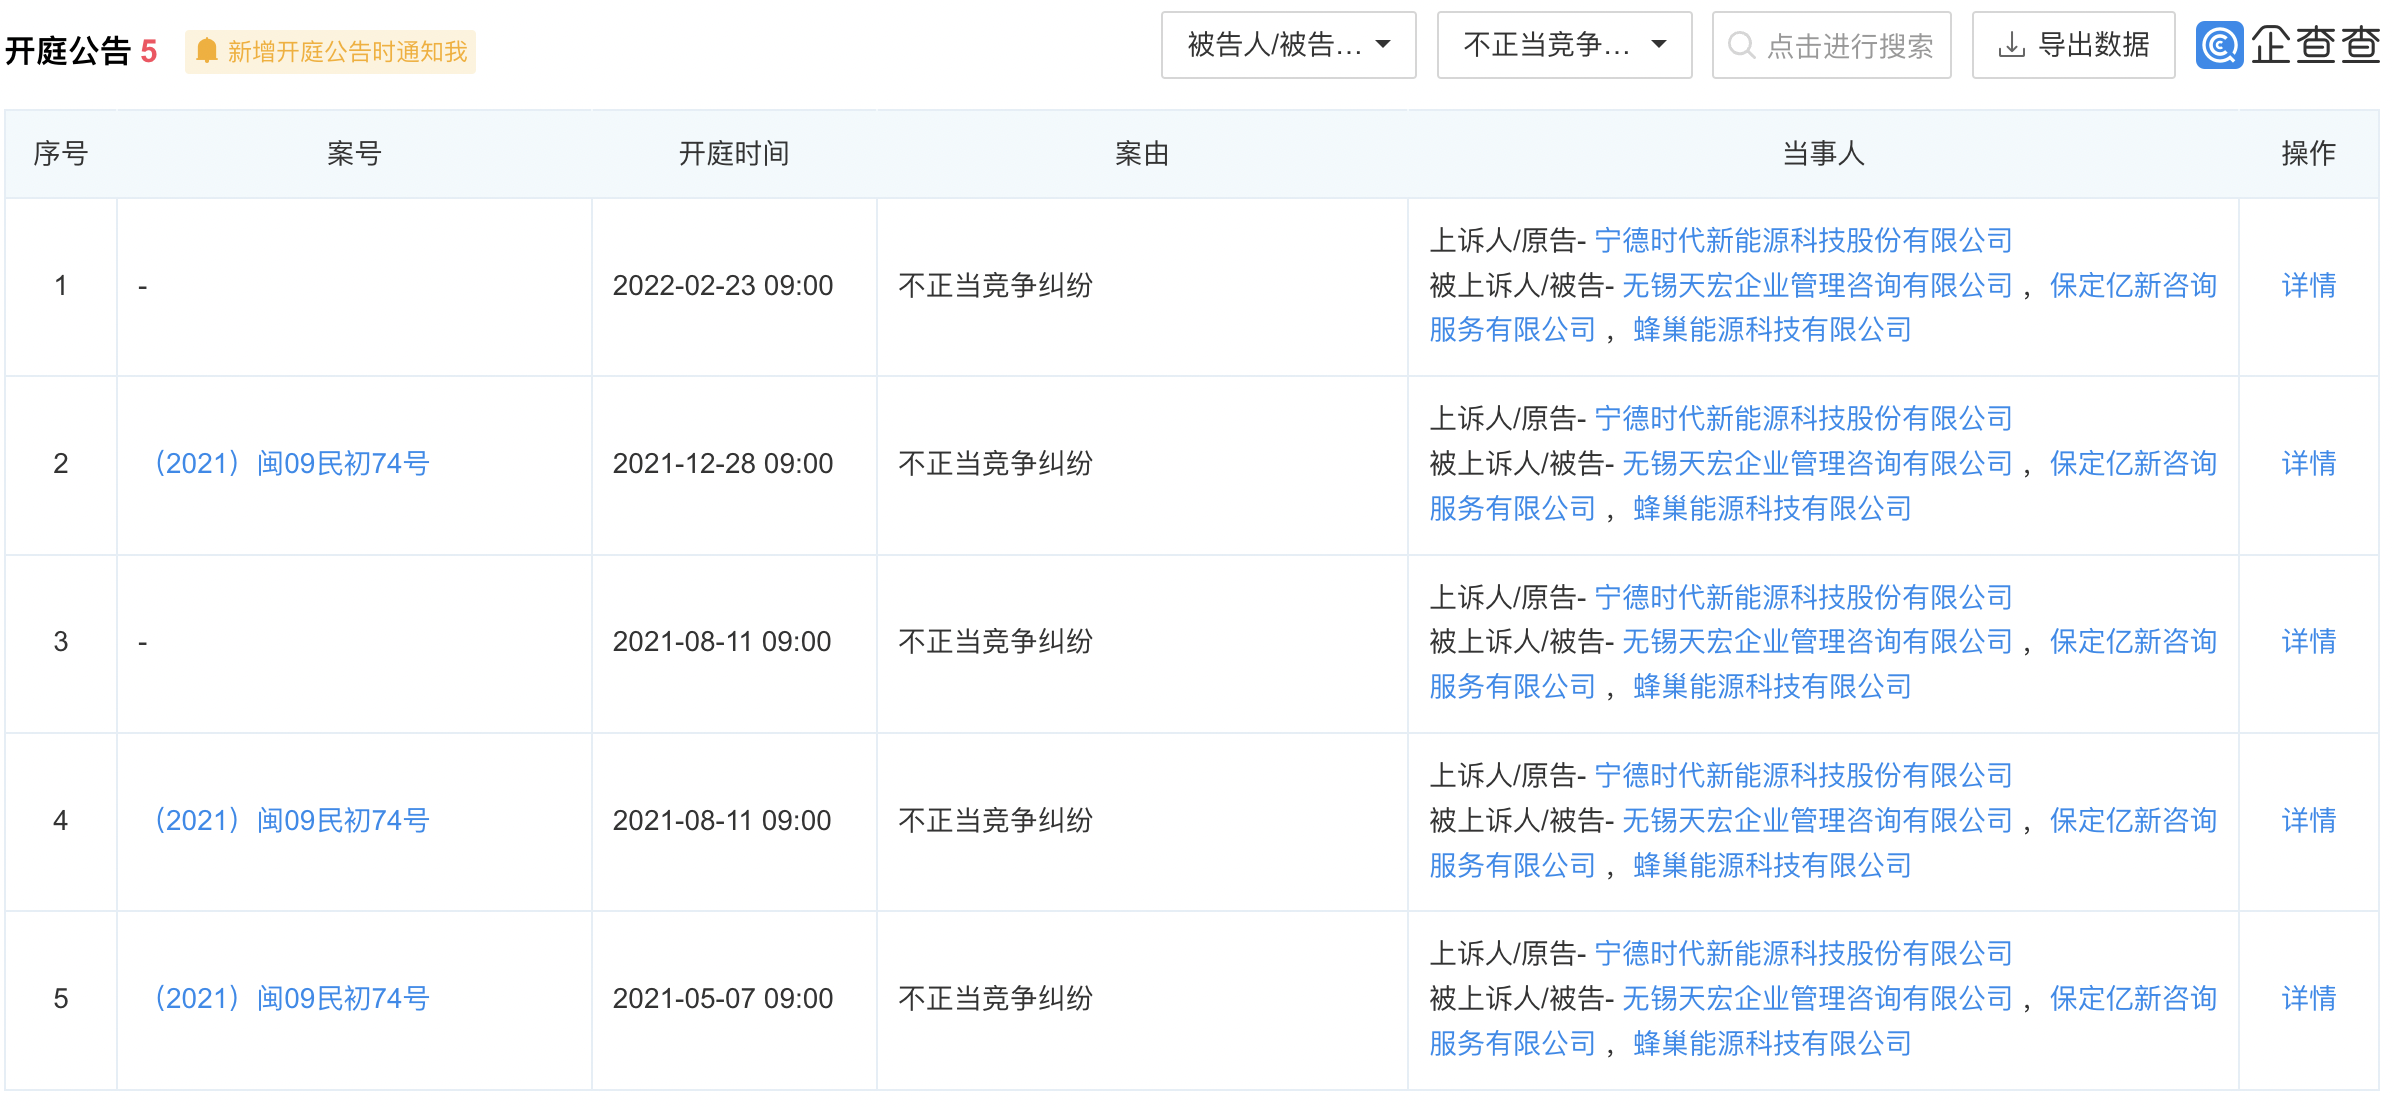
Task: Click the search magnifier icon
Action: pos(1741,45)
